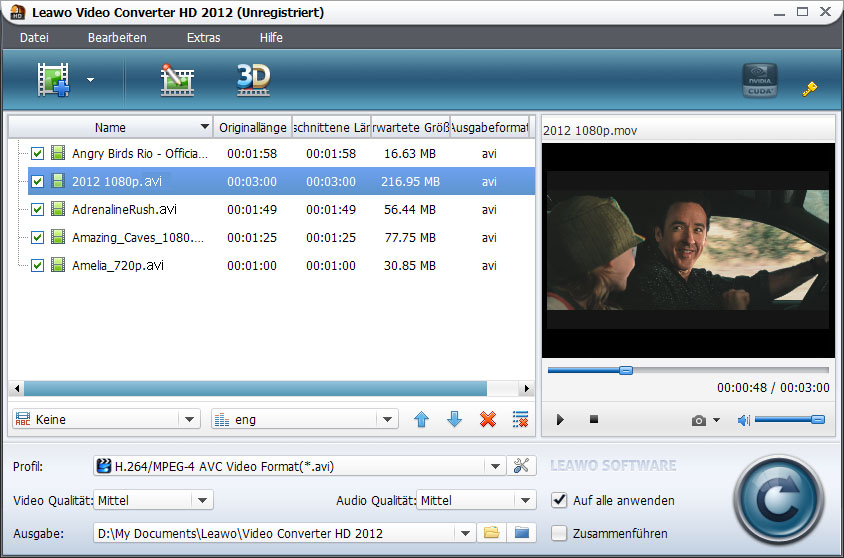Open the Audio Qualität dropdown
Image resolution: width=844 pixels, height=558 pixels.
click(525, 500)
